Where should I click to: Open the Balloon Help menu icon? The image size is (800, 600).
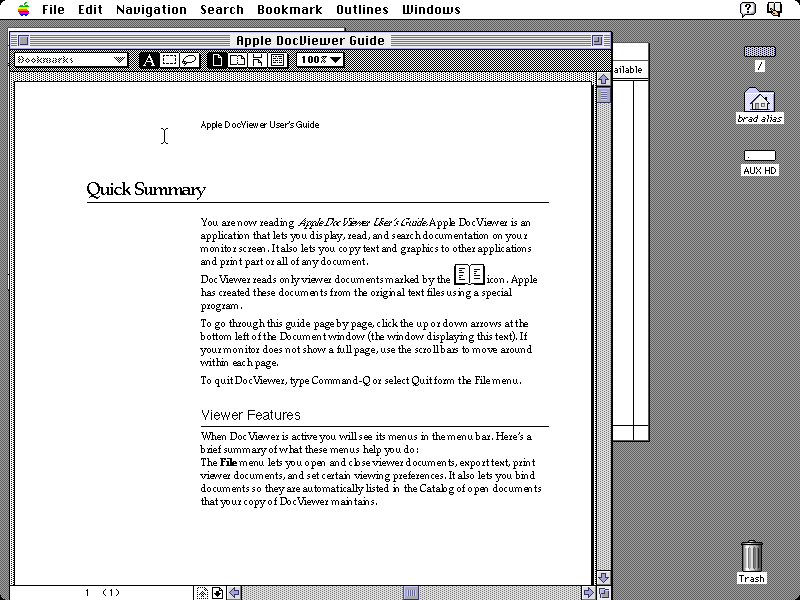click(x=747, y=9)
